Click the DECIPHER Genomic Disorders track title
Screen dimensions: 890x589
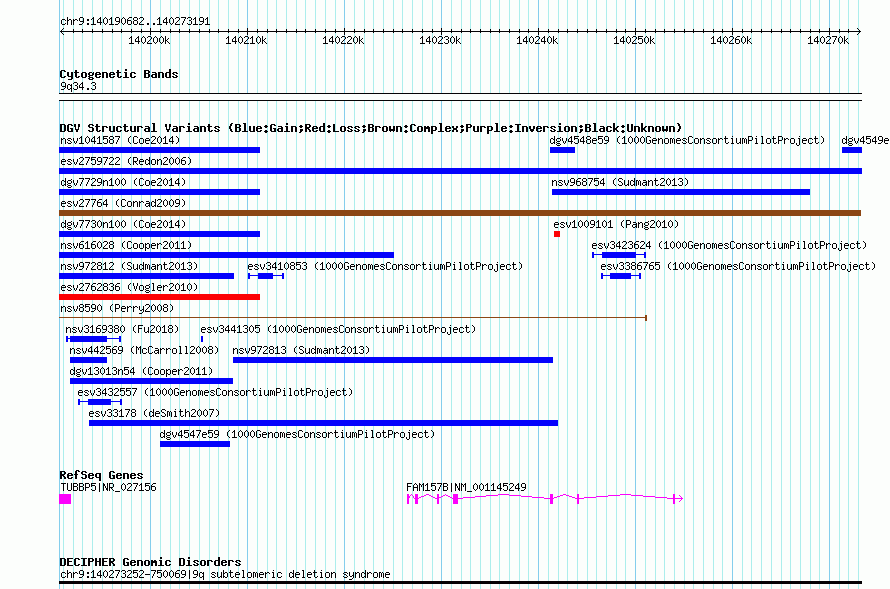[x=150, y=562]
